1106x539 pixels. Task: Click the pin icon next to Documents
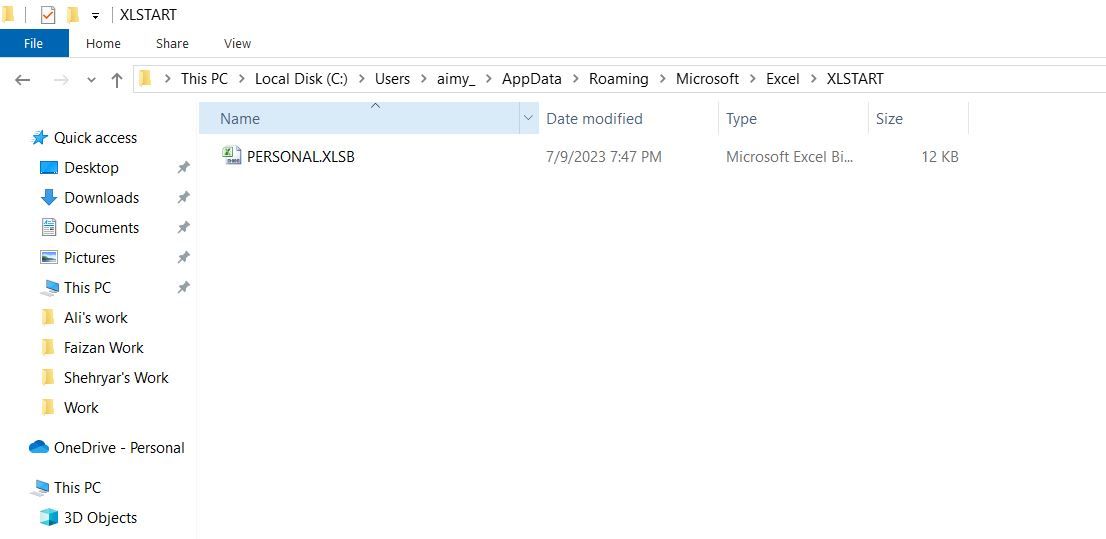click(x=183, y=227)
